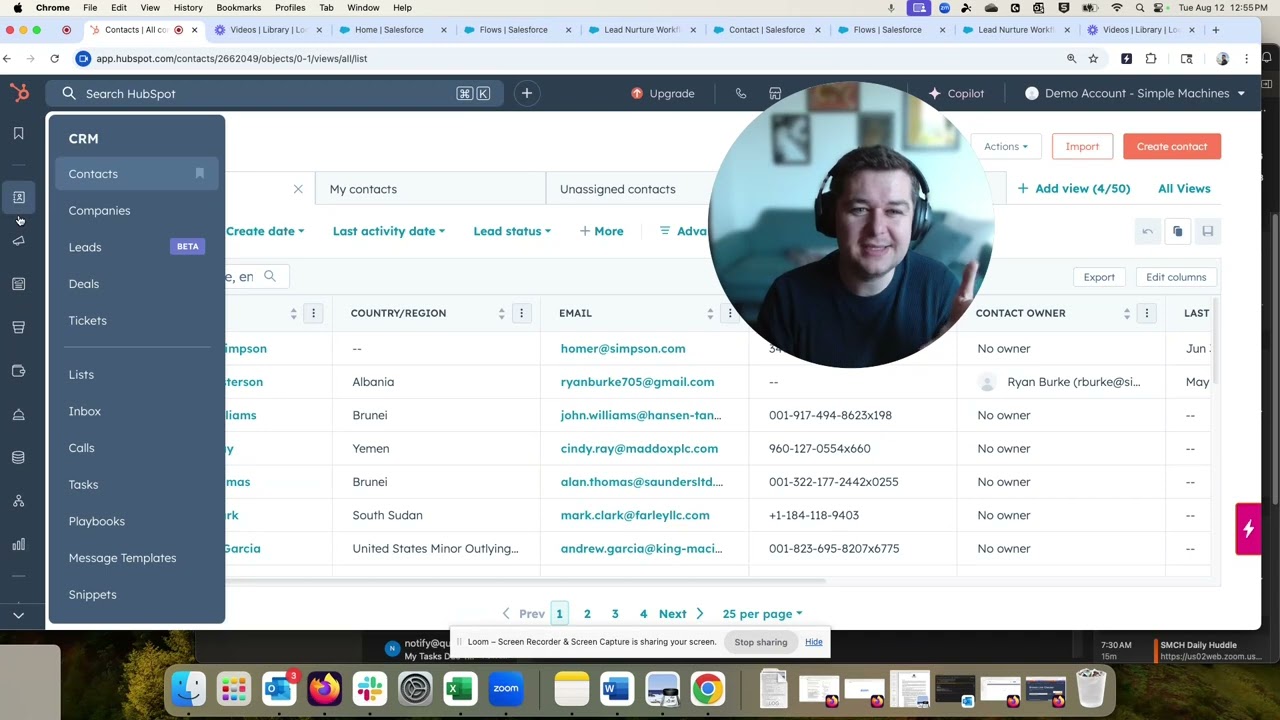Open email homer@simpson.com
The width and height of the screenshot is (1280, 720).
(x=623, y=349)
